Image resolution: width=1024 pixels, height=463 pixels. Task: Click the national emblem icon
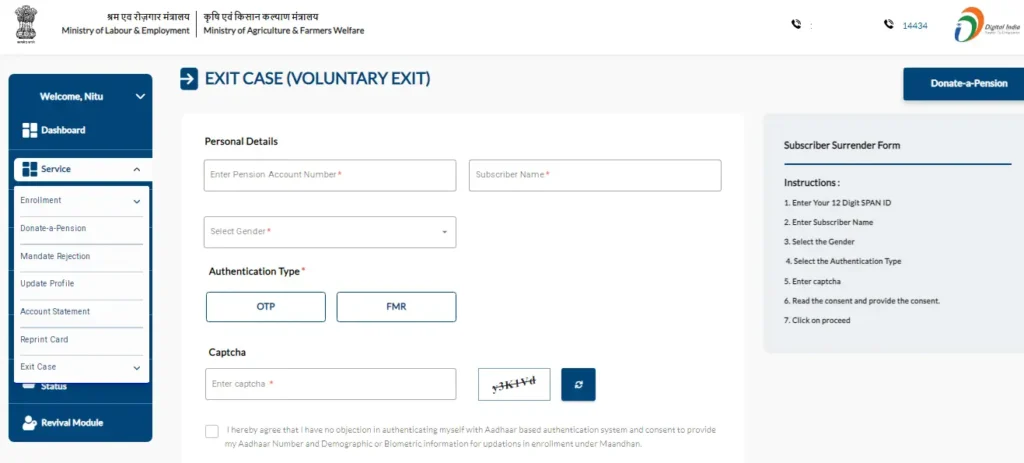click(25, 24)
